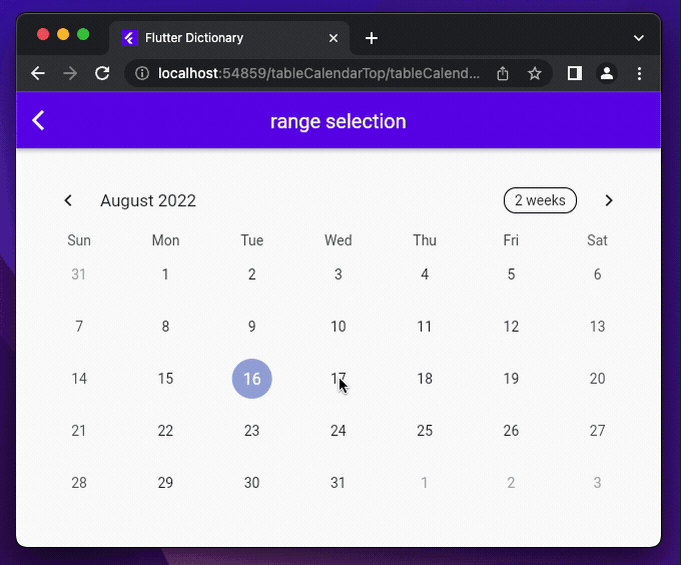Select the Flutter Dictionary tab
This screenshot has height=565, width=681.
point(229,38)
